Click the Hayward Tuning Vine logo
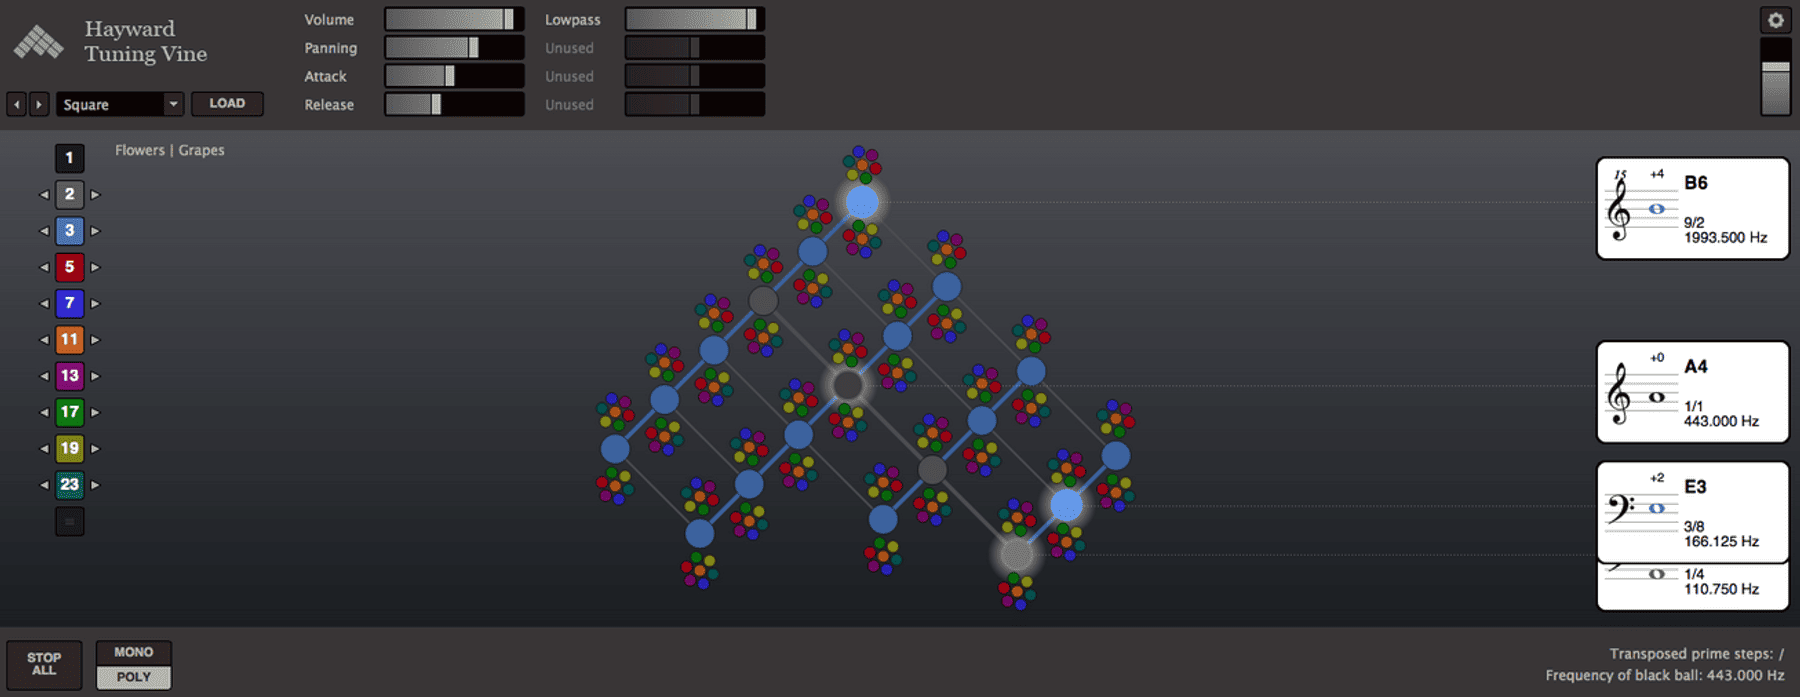The height and width of the screenshot is (697, 1800). point(39,42)
